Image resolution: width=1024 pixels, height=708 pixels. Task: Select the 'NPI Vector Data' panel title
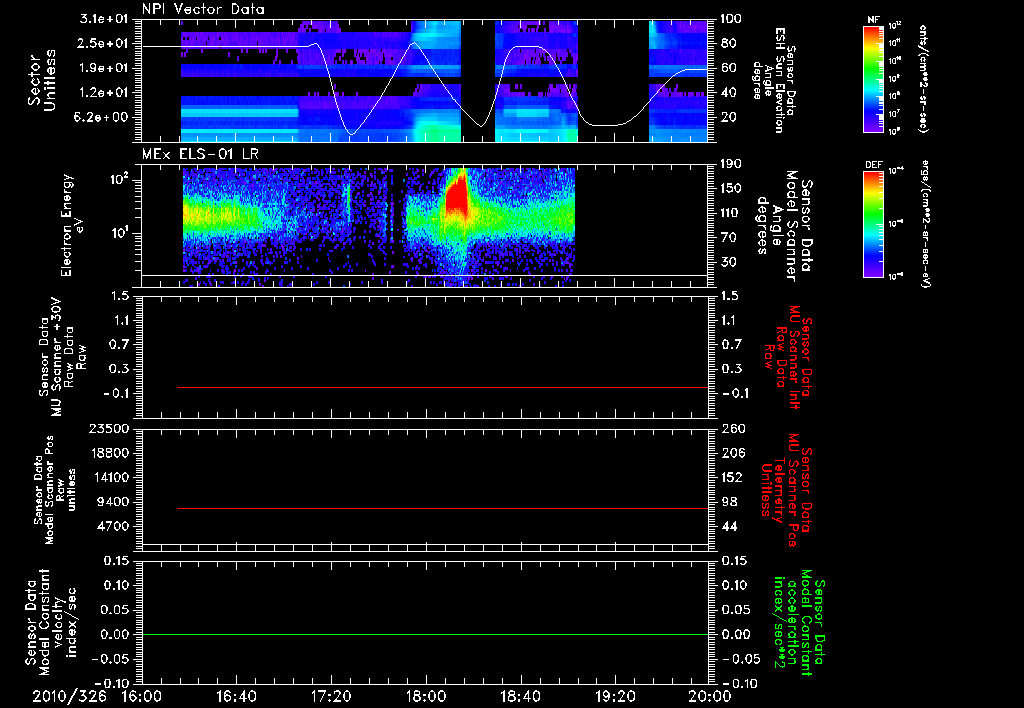point(204,9)
